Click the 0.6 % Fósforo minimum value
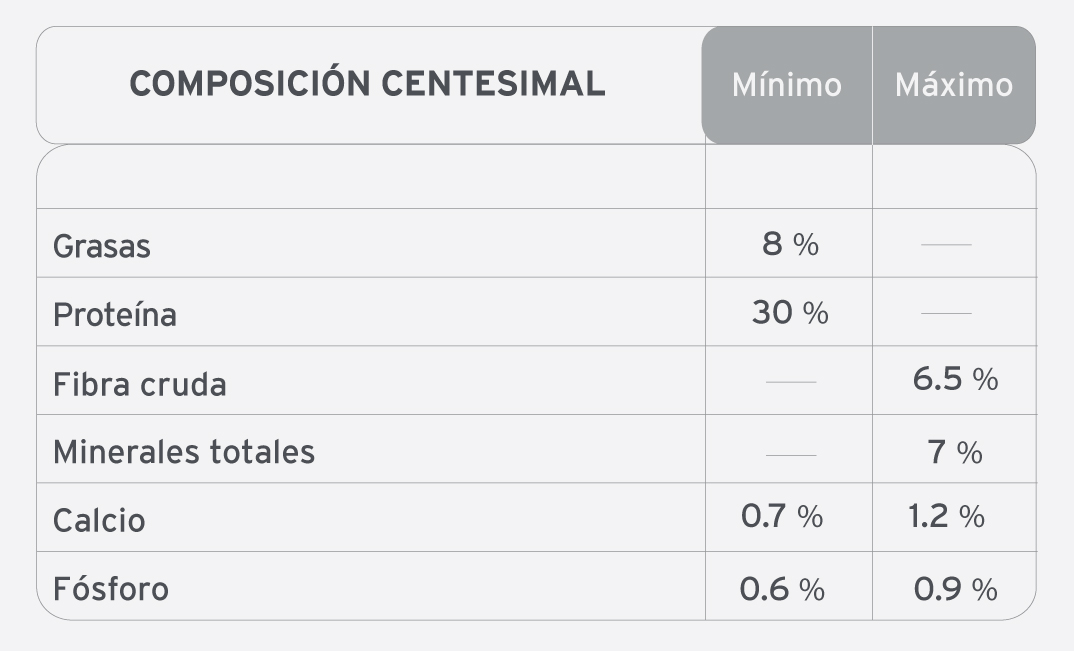1074x651 pixels. [x=782, y=589]
